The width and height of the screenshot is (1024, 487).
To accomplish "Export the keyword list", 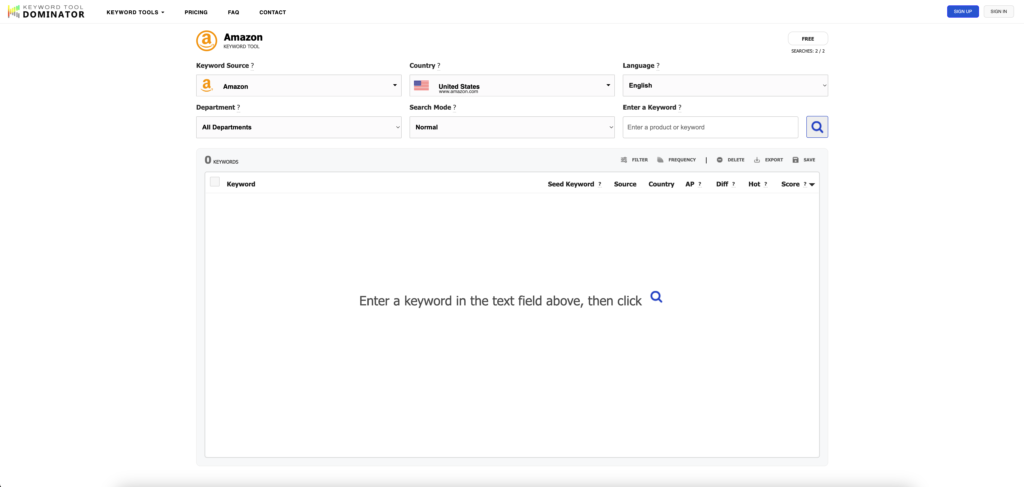I will click(x=768, y=160).
